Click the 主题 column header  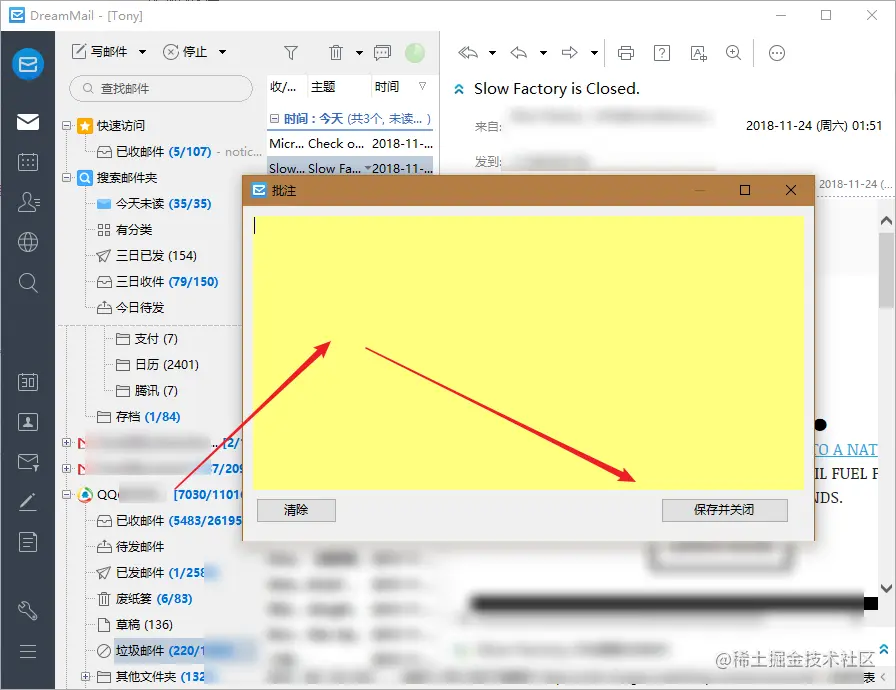[323, 87]
